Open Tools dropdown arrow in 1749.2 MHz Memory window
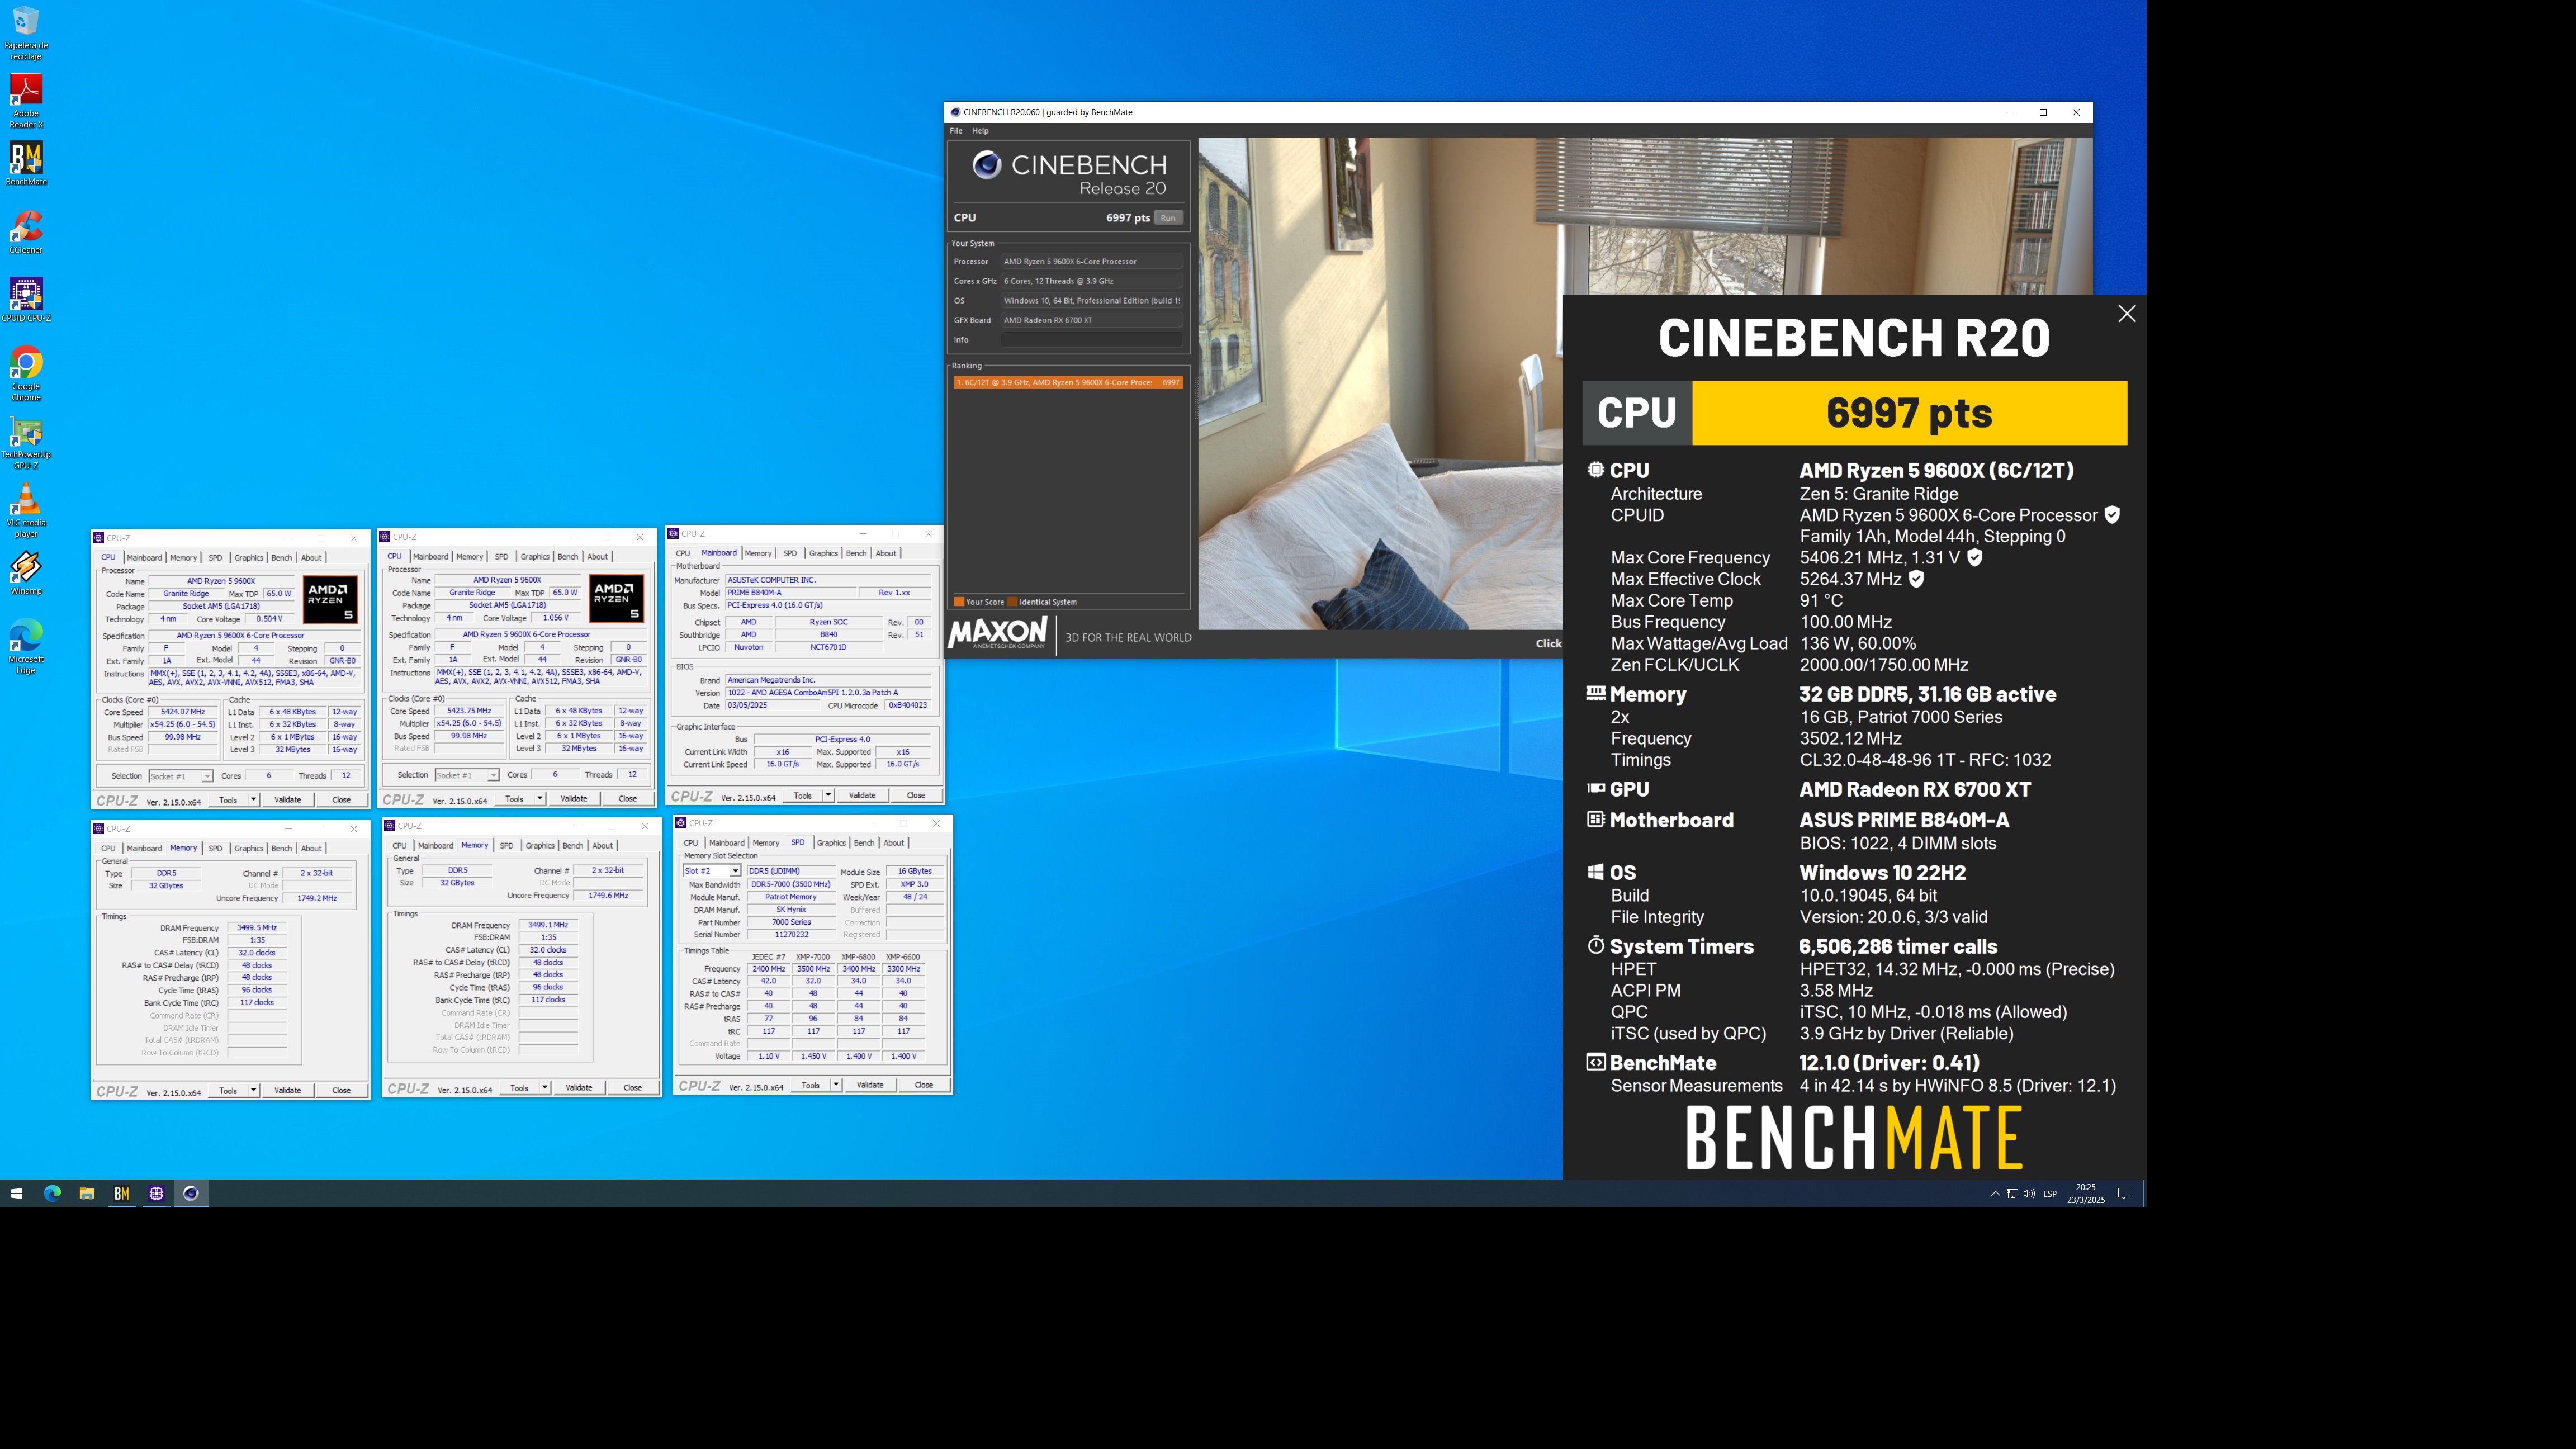This screenshot has width=2576, height=1449. coord(253,1091)
